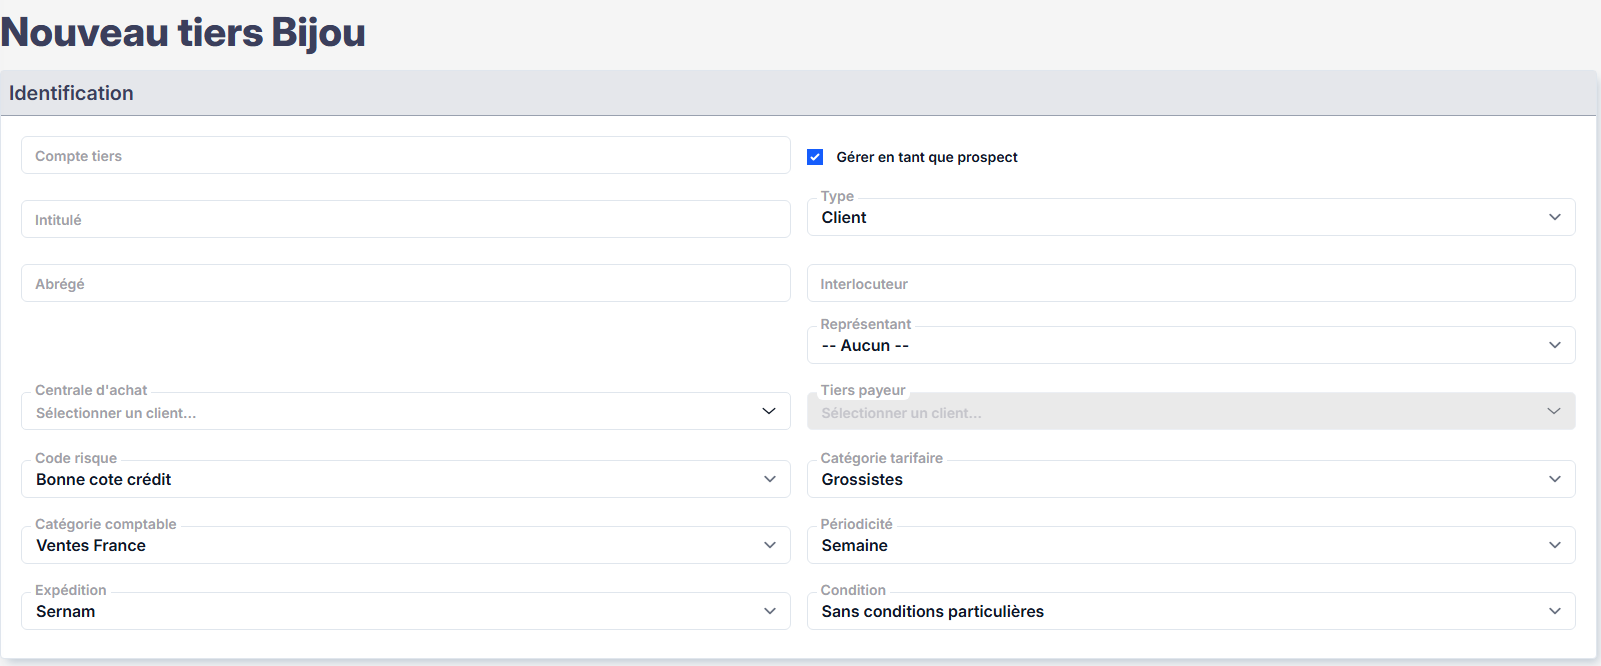Select the 'Sans conditions particulières' value text

pyautogui.click(x=932, y=611)
